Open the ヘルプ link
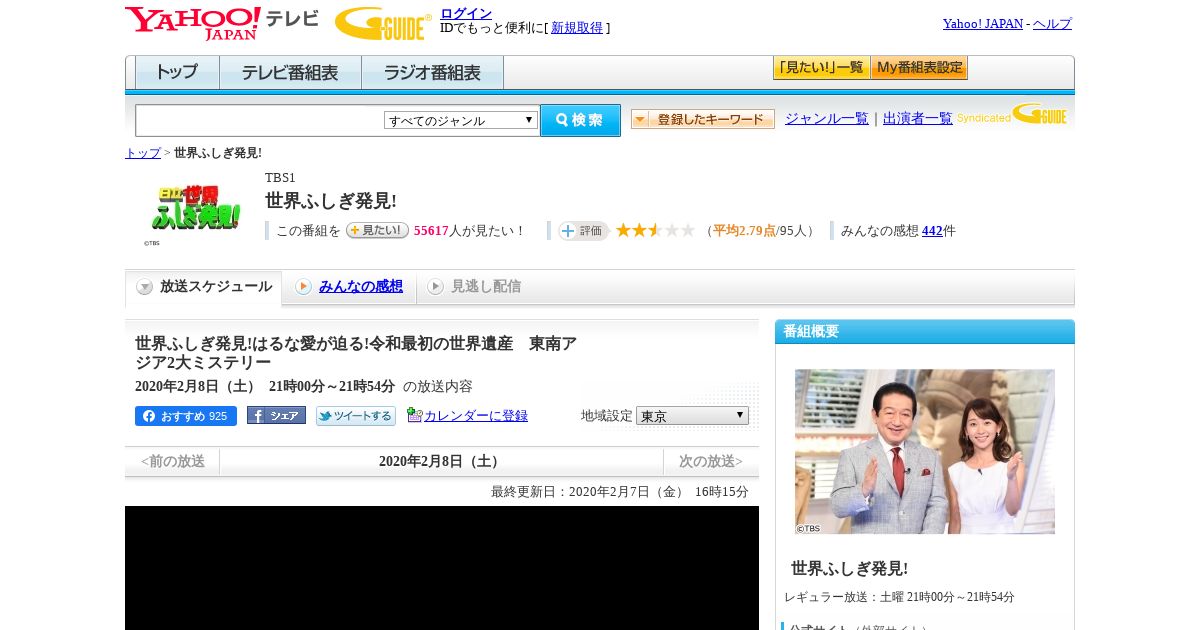 pos(1052,24)
